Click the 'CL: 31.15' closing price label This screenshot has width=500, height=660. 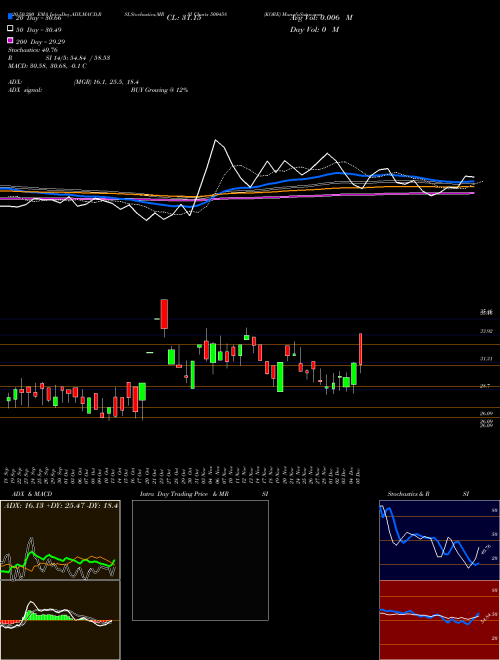184,18
